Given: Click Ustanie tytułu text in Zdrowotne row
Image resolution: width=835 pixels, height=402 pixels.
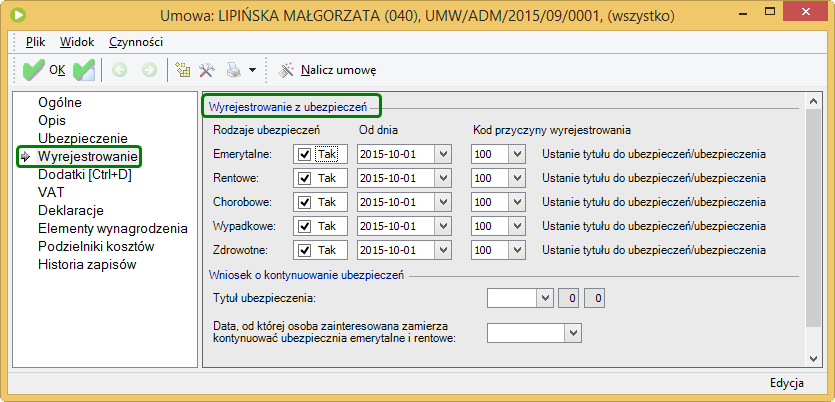Looking at the screenshot, I should [x=654, y=250].
